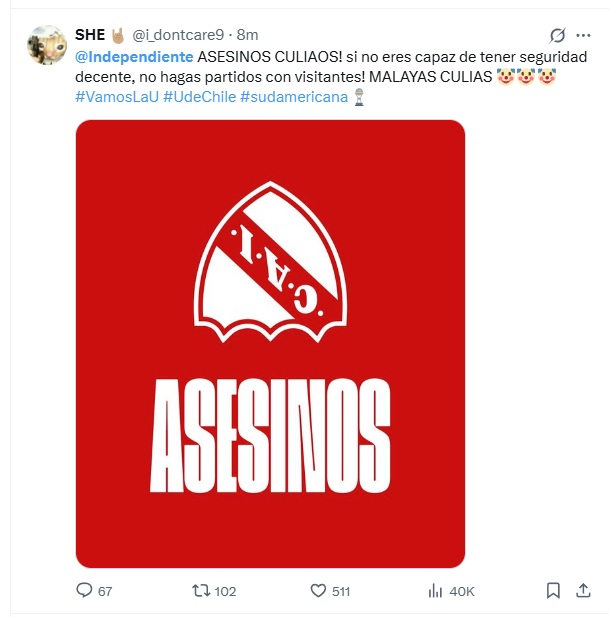
Task: Open the SHE profile avatar
Action: pos(47,45)
